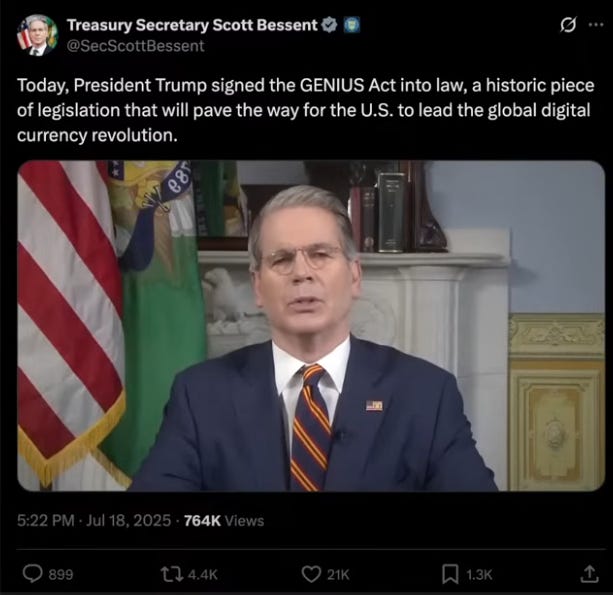Click the 899 replies count
The width and height of the screenshot is (613, 595).
61,574
